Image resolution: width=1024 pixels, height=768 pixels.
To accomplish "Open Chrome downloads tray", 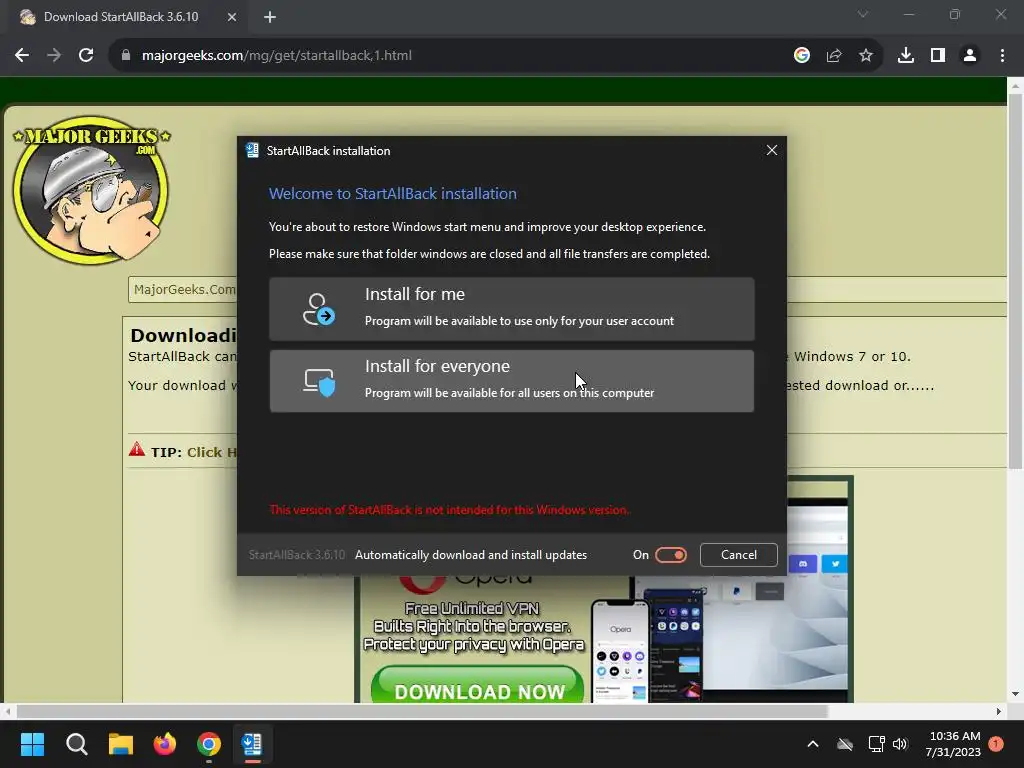I will (906, 56).
